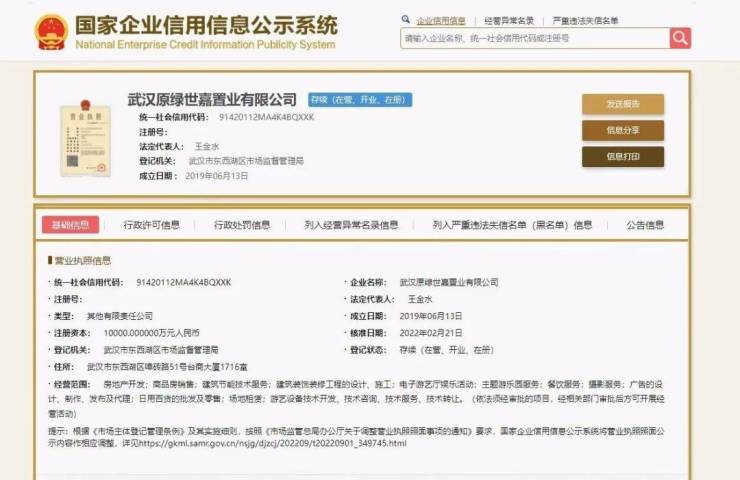Click the site title 国家企业信用信息公示系统

pos(206,25)
